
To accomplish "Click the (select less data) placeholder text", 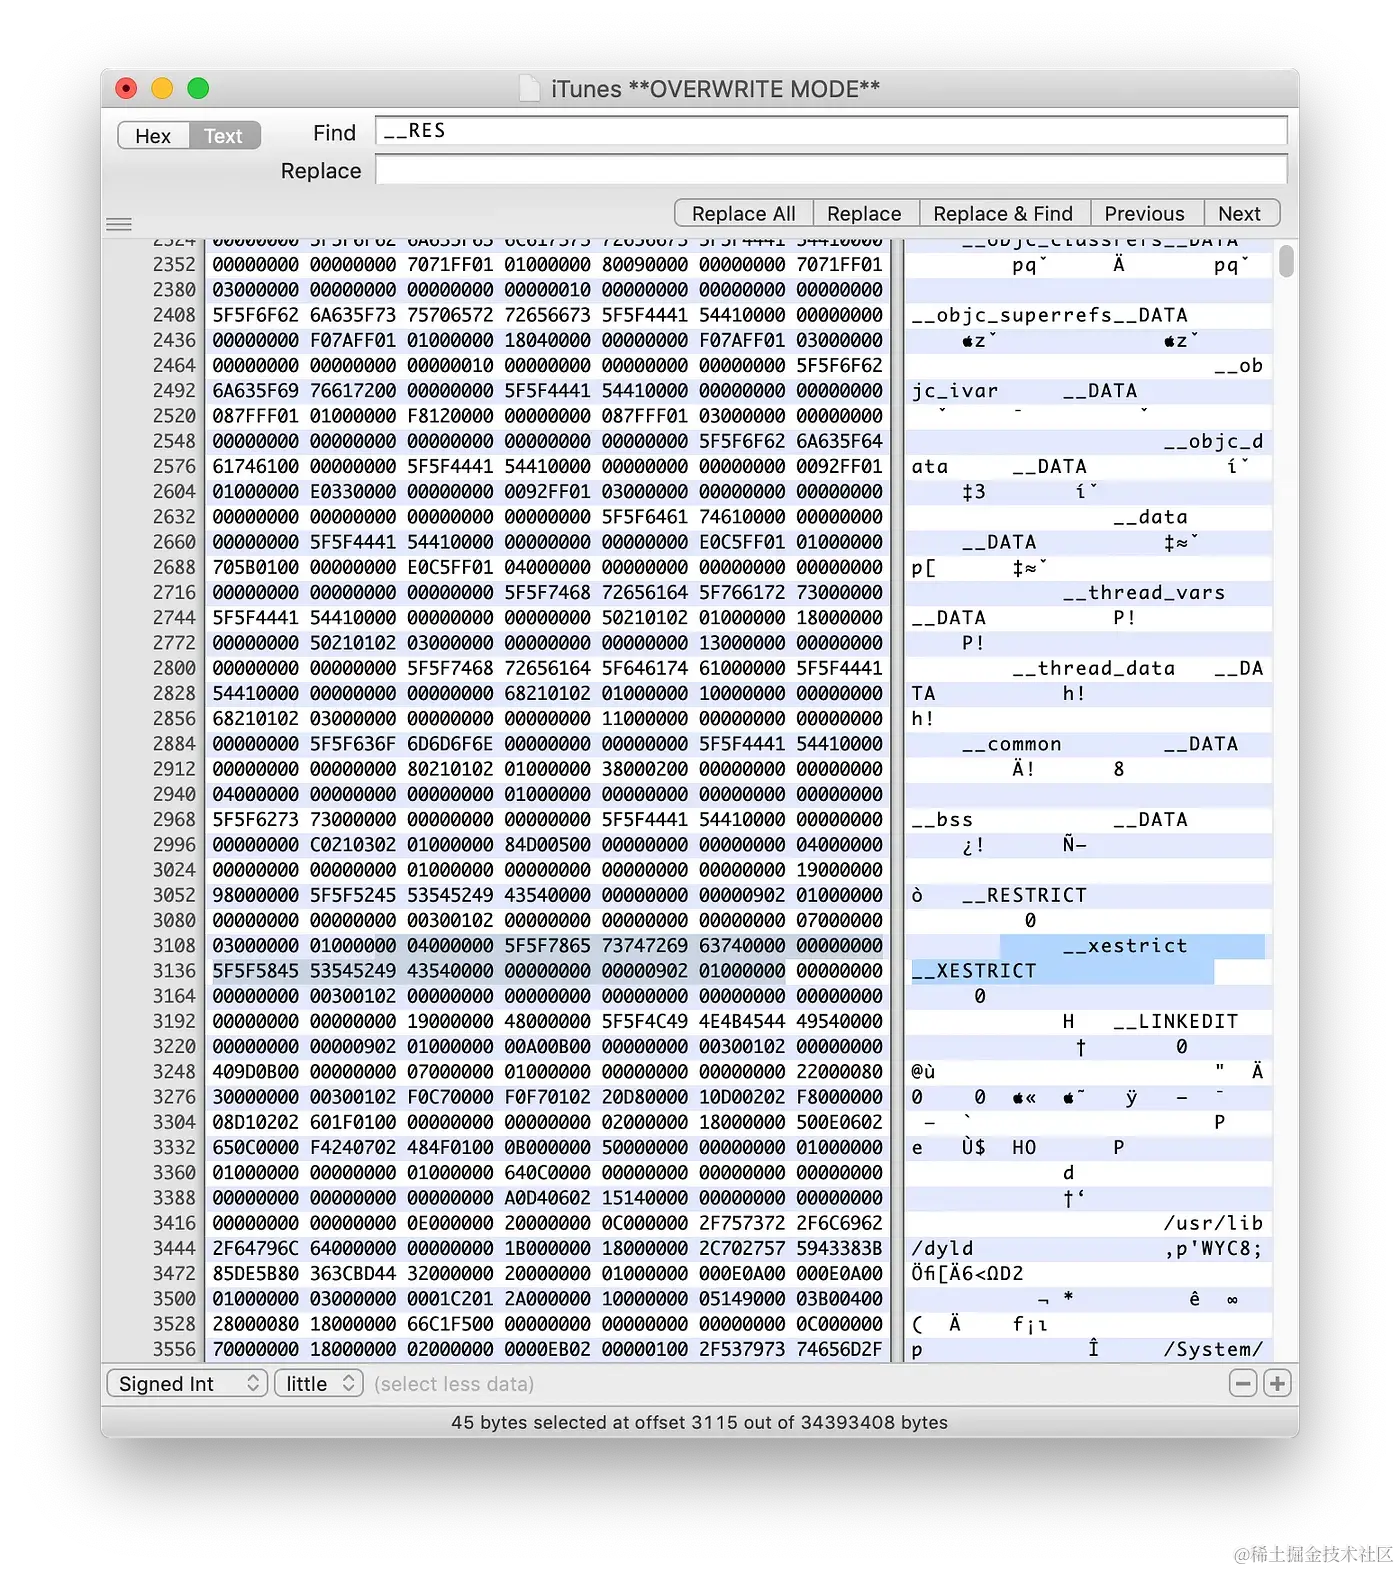I will [454, 1384].
